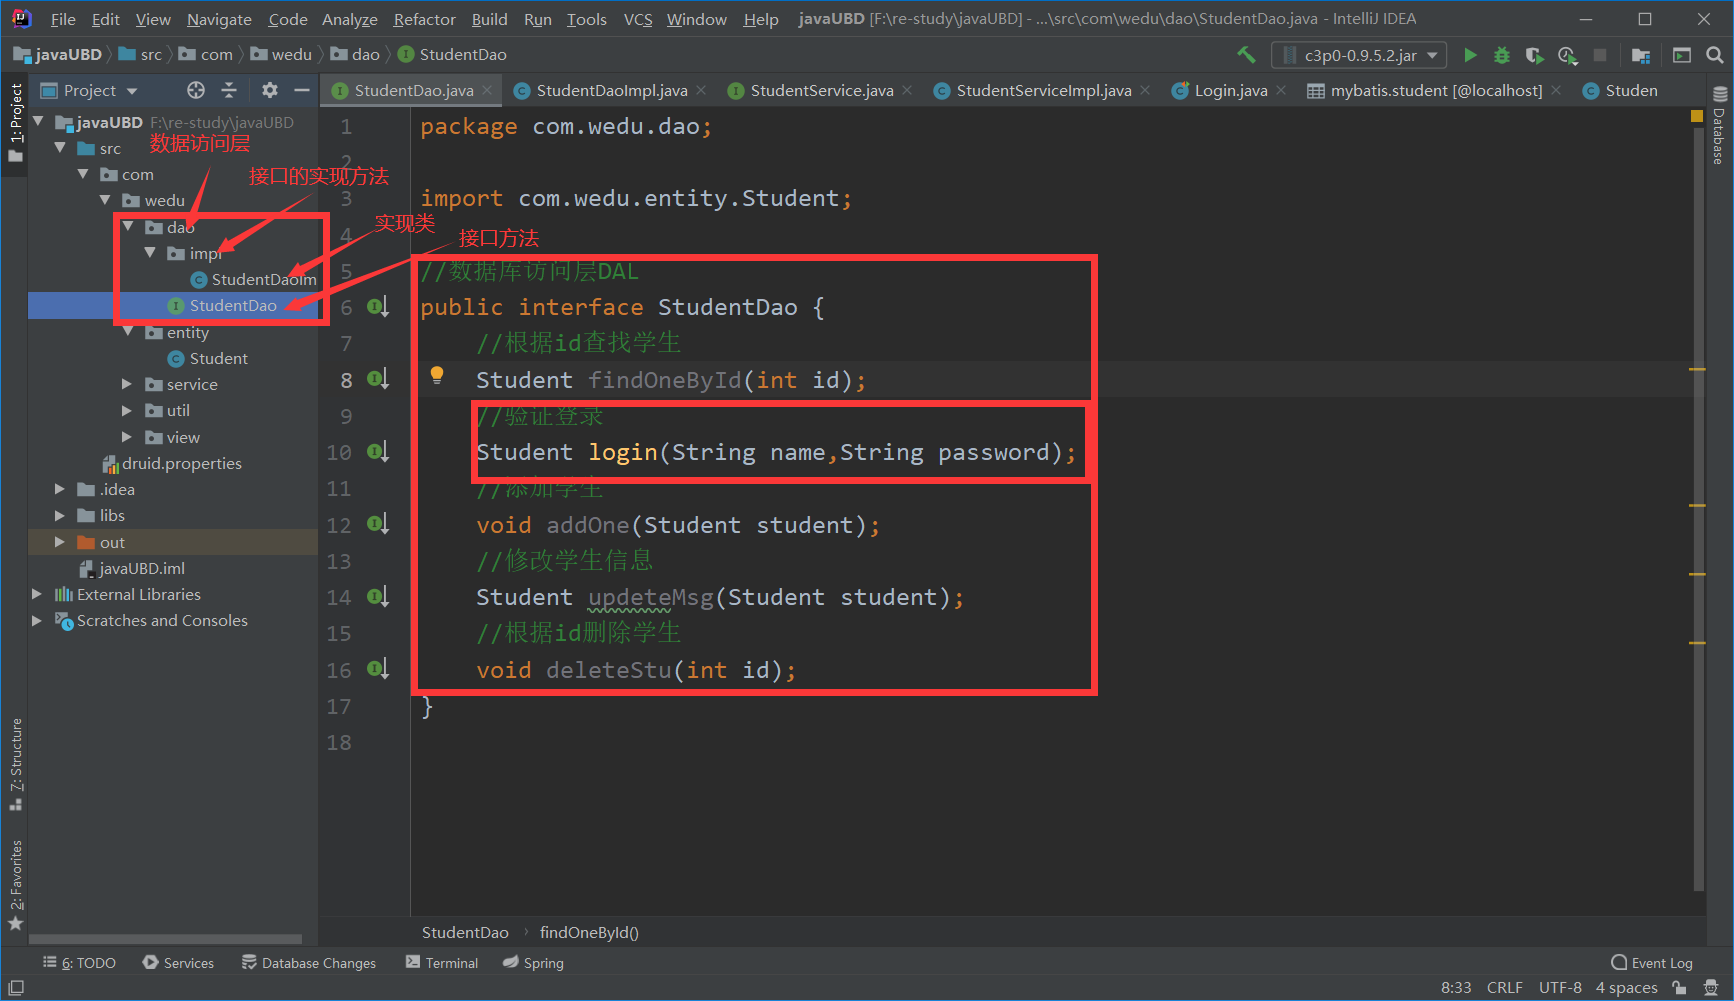The width and height of the screenshot is (1734, 1001).
Task: Run the c3p0-0.9.5.2.jar configuration
Action: pyautogui.click(x=1470, y=55)
